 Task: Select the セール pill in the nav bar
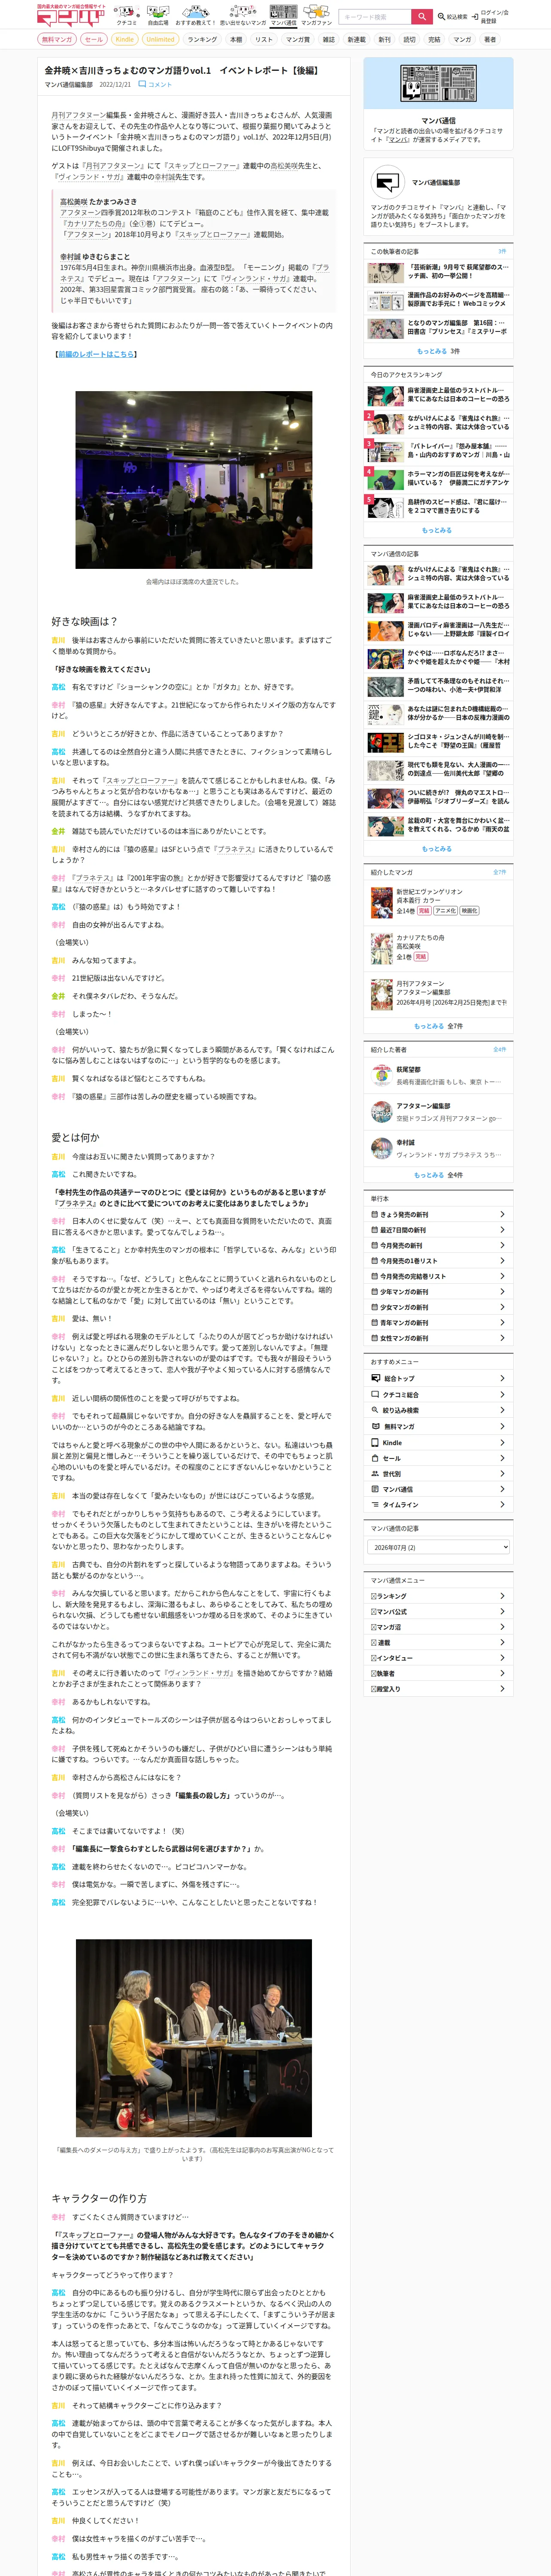click(93, 40)
